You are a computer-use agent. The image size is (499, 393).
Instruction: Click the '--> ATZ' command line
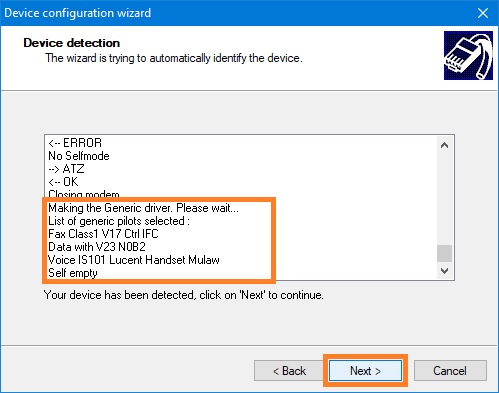tap(66, 169)
